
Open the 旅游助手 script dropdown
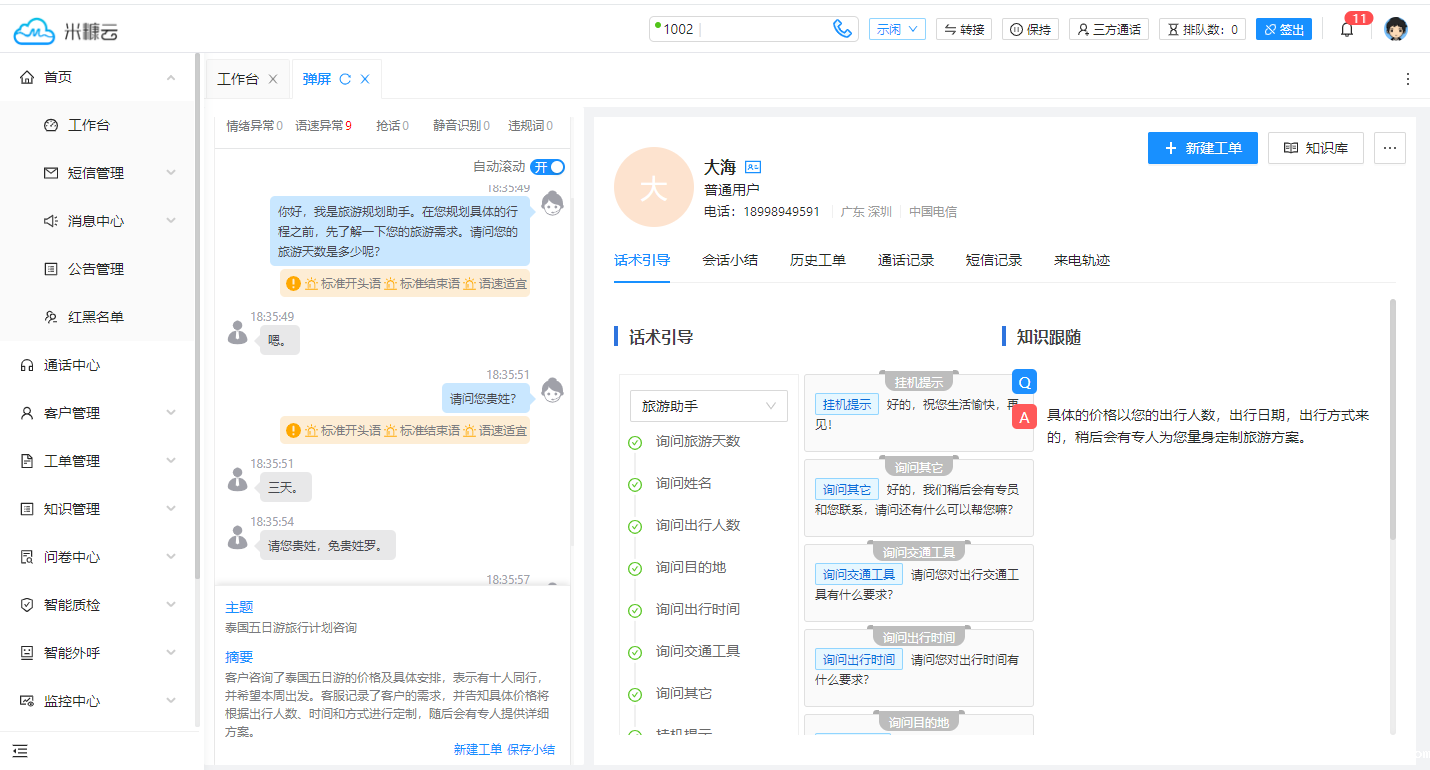pos(708,406)
